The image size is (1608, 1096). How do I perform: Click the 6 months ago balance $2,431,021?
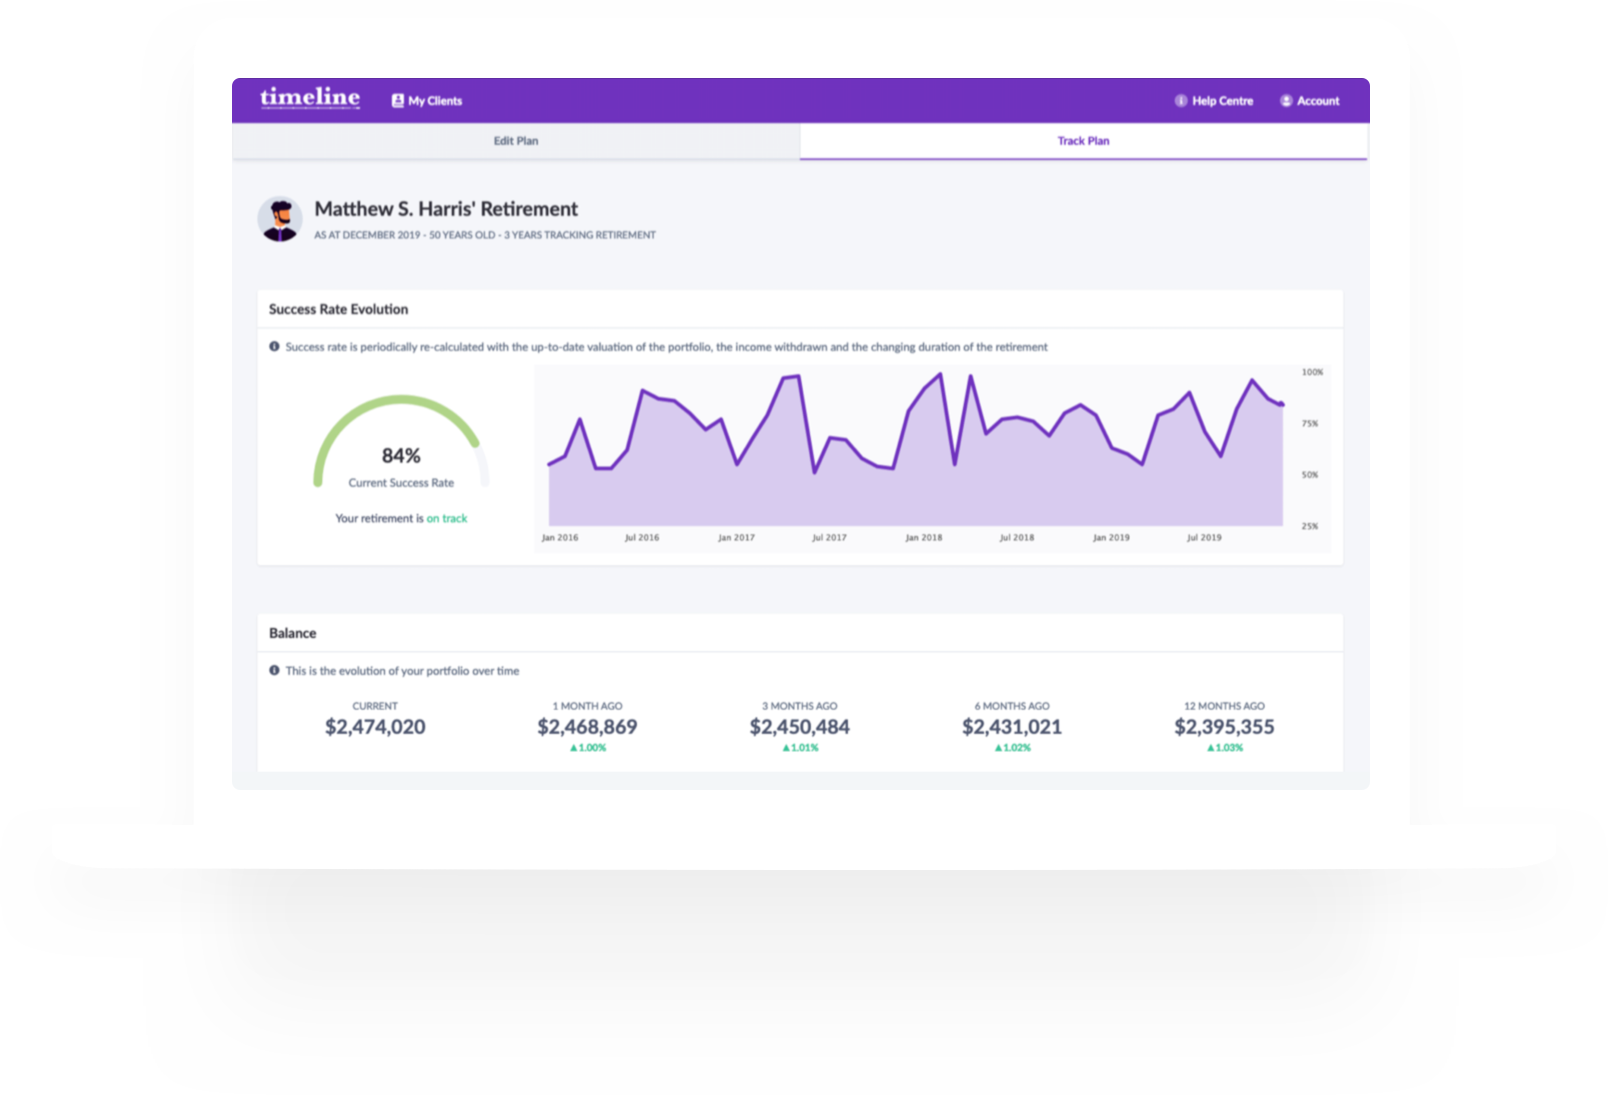click(x=1012, y=727)
